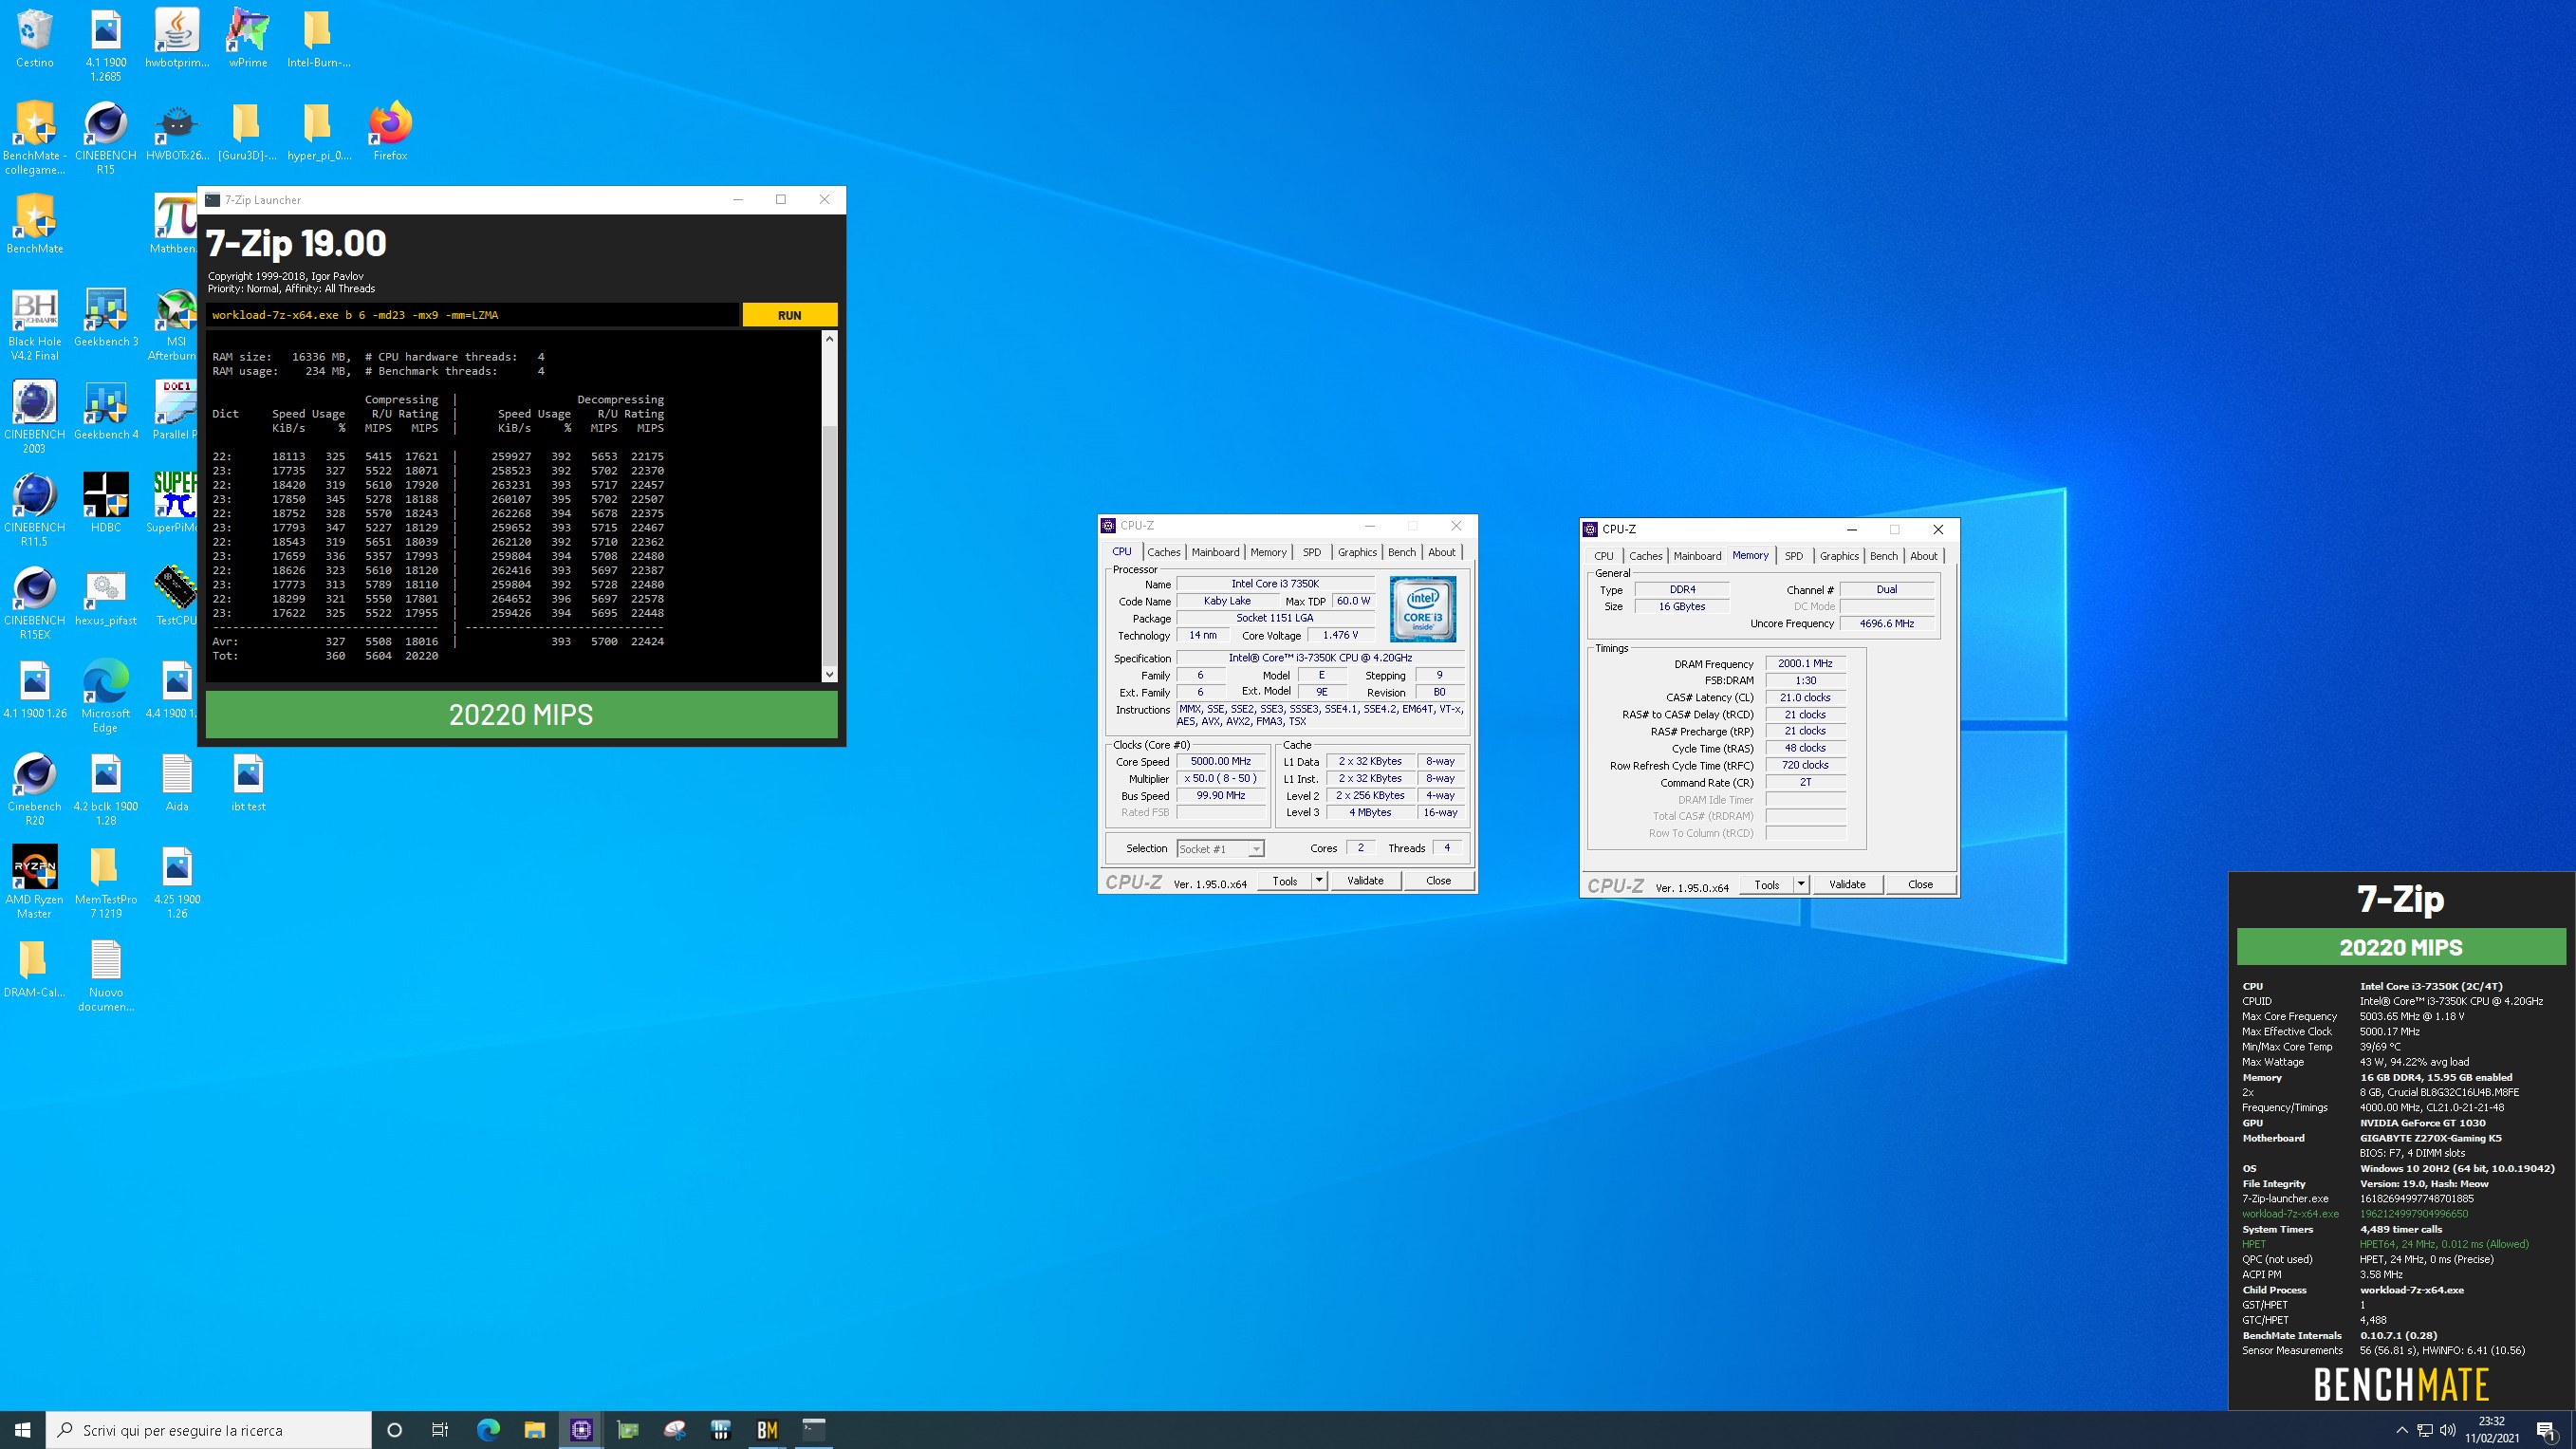
Task: Switch to CPU tab in right CPU-Z window
Action: 1604,556
